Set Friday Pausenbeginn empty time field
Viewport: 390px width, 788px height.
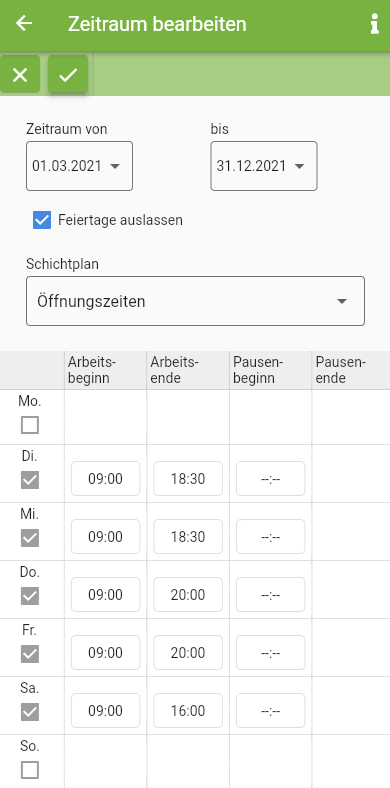pyautogui.click(x=270, y=652)
